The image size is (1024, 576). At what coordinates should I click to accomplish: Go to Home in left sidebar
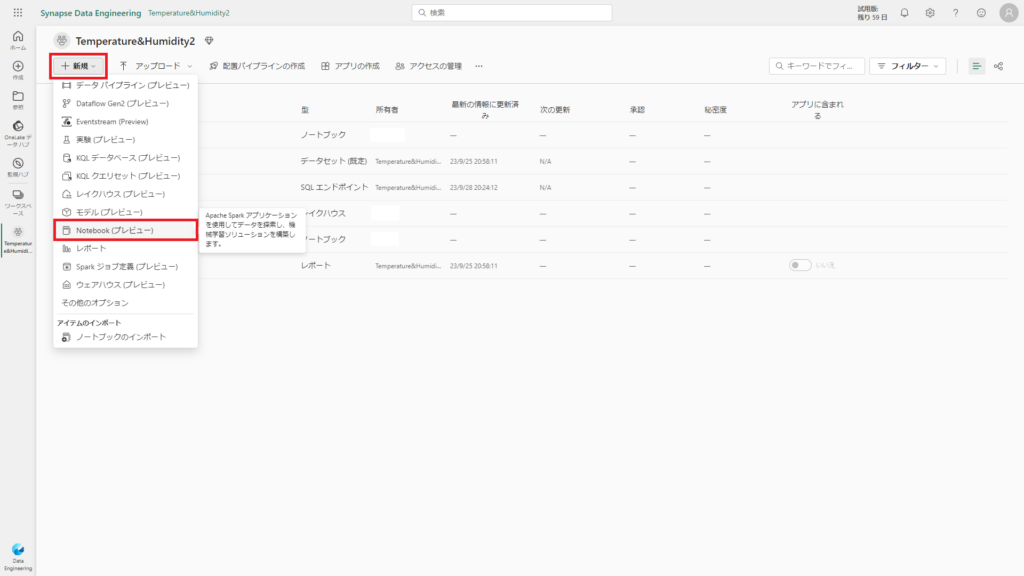(x=18, y=40)
